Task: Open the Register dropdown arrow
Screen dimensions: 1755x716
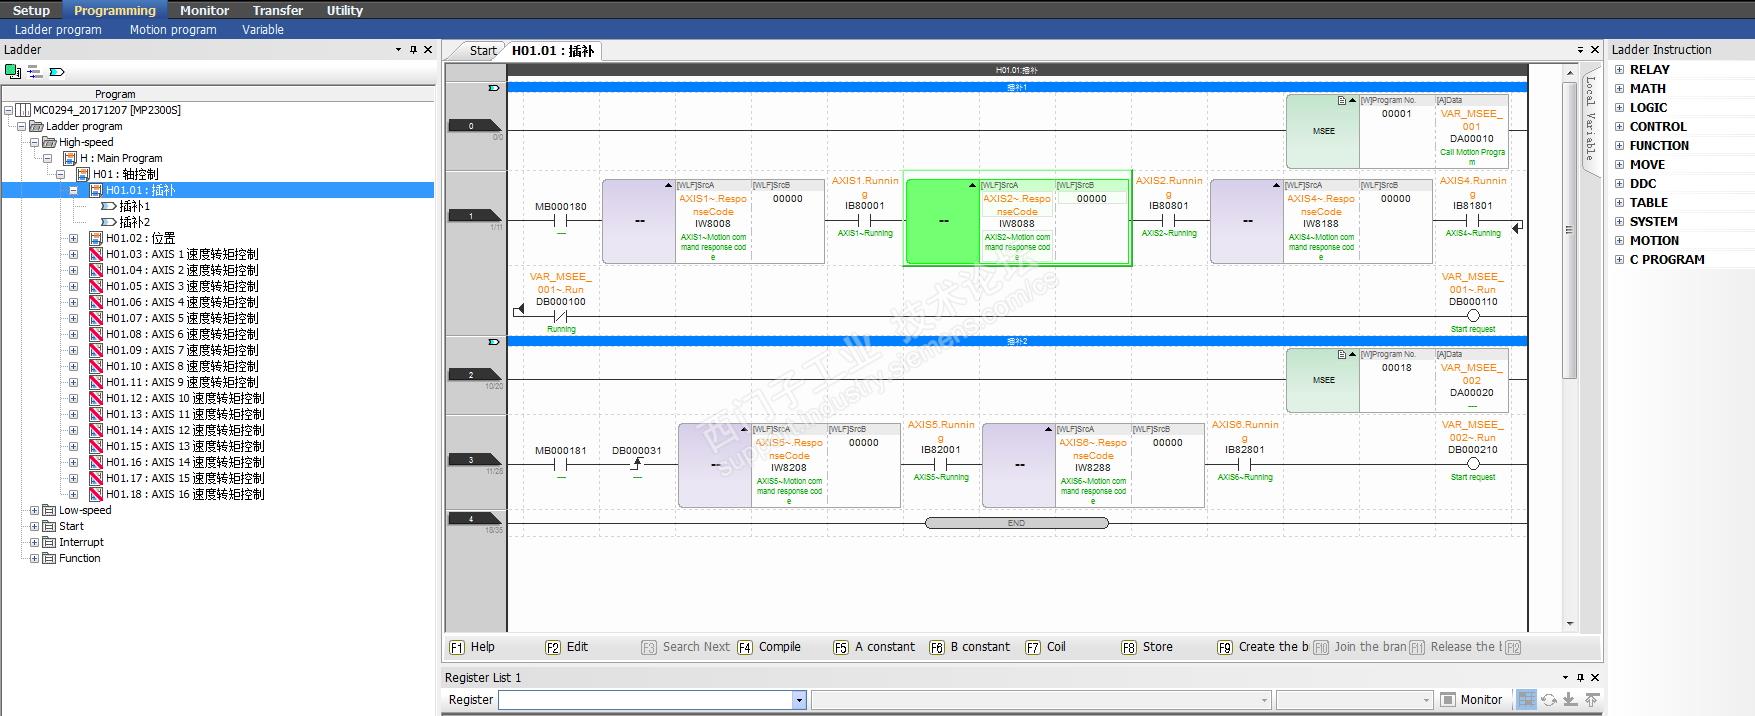Action: pos(799,700)
